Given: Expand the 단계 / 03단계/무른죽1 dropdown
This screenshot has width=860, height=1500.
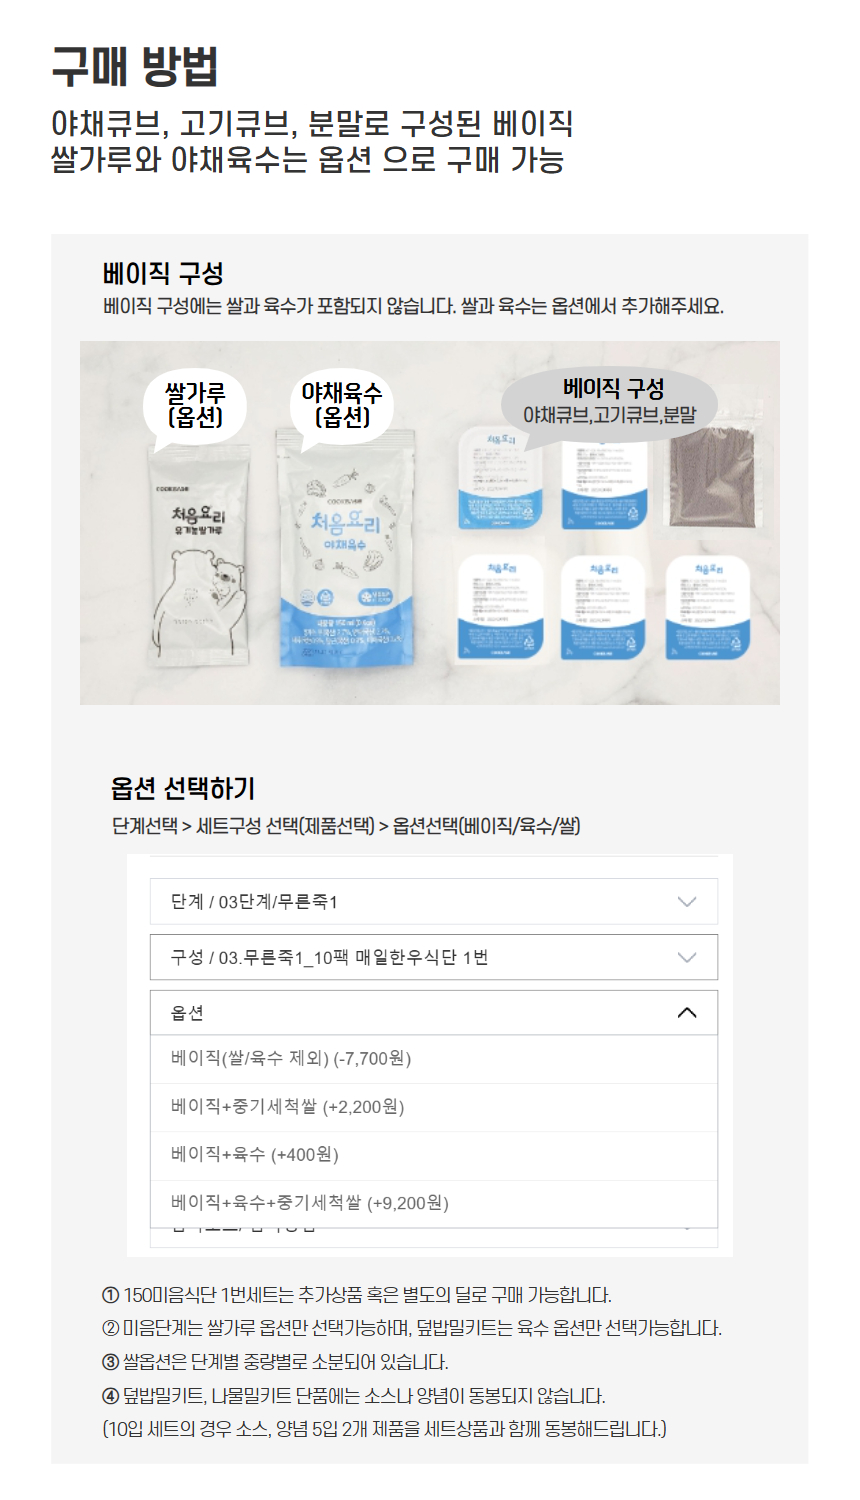Looking at the screenshot, I should [x=434, y=901].
